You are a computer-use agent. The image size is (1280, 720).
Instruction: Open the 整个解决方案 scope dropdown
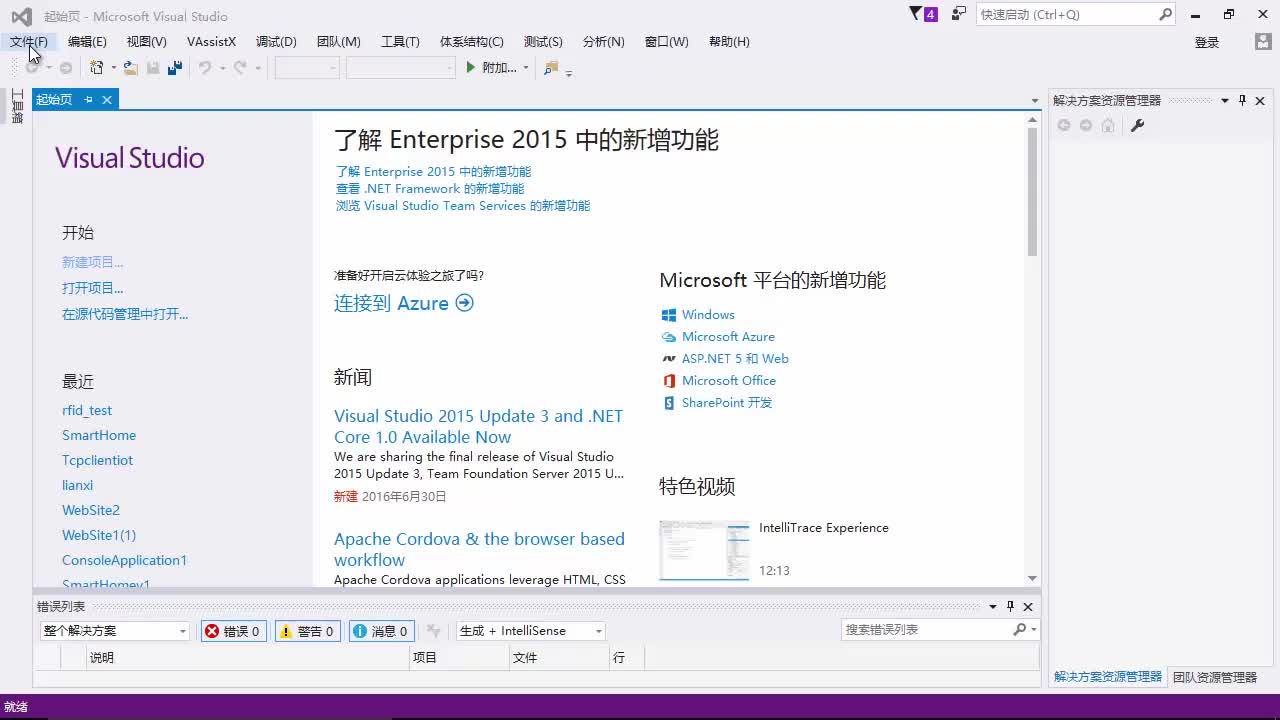tap(115, 631)
